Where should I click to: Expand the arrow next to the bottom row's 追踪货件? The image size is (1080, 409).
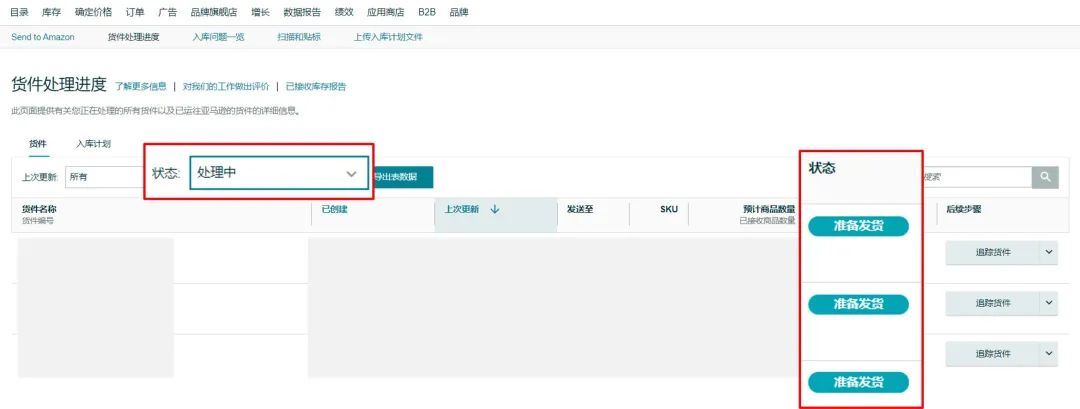pos(1048,353)
